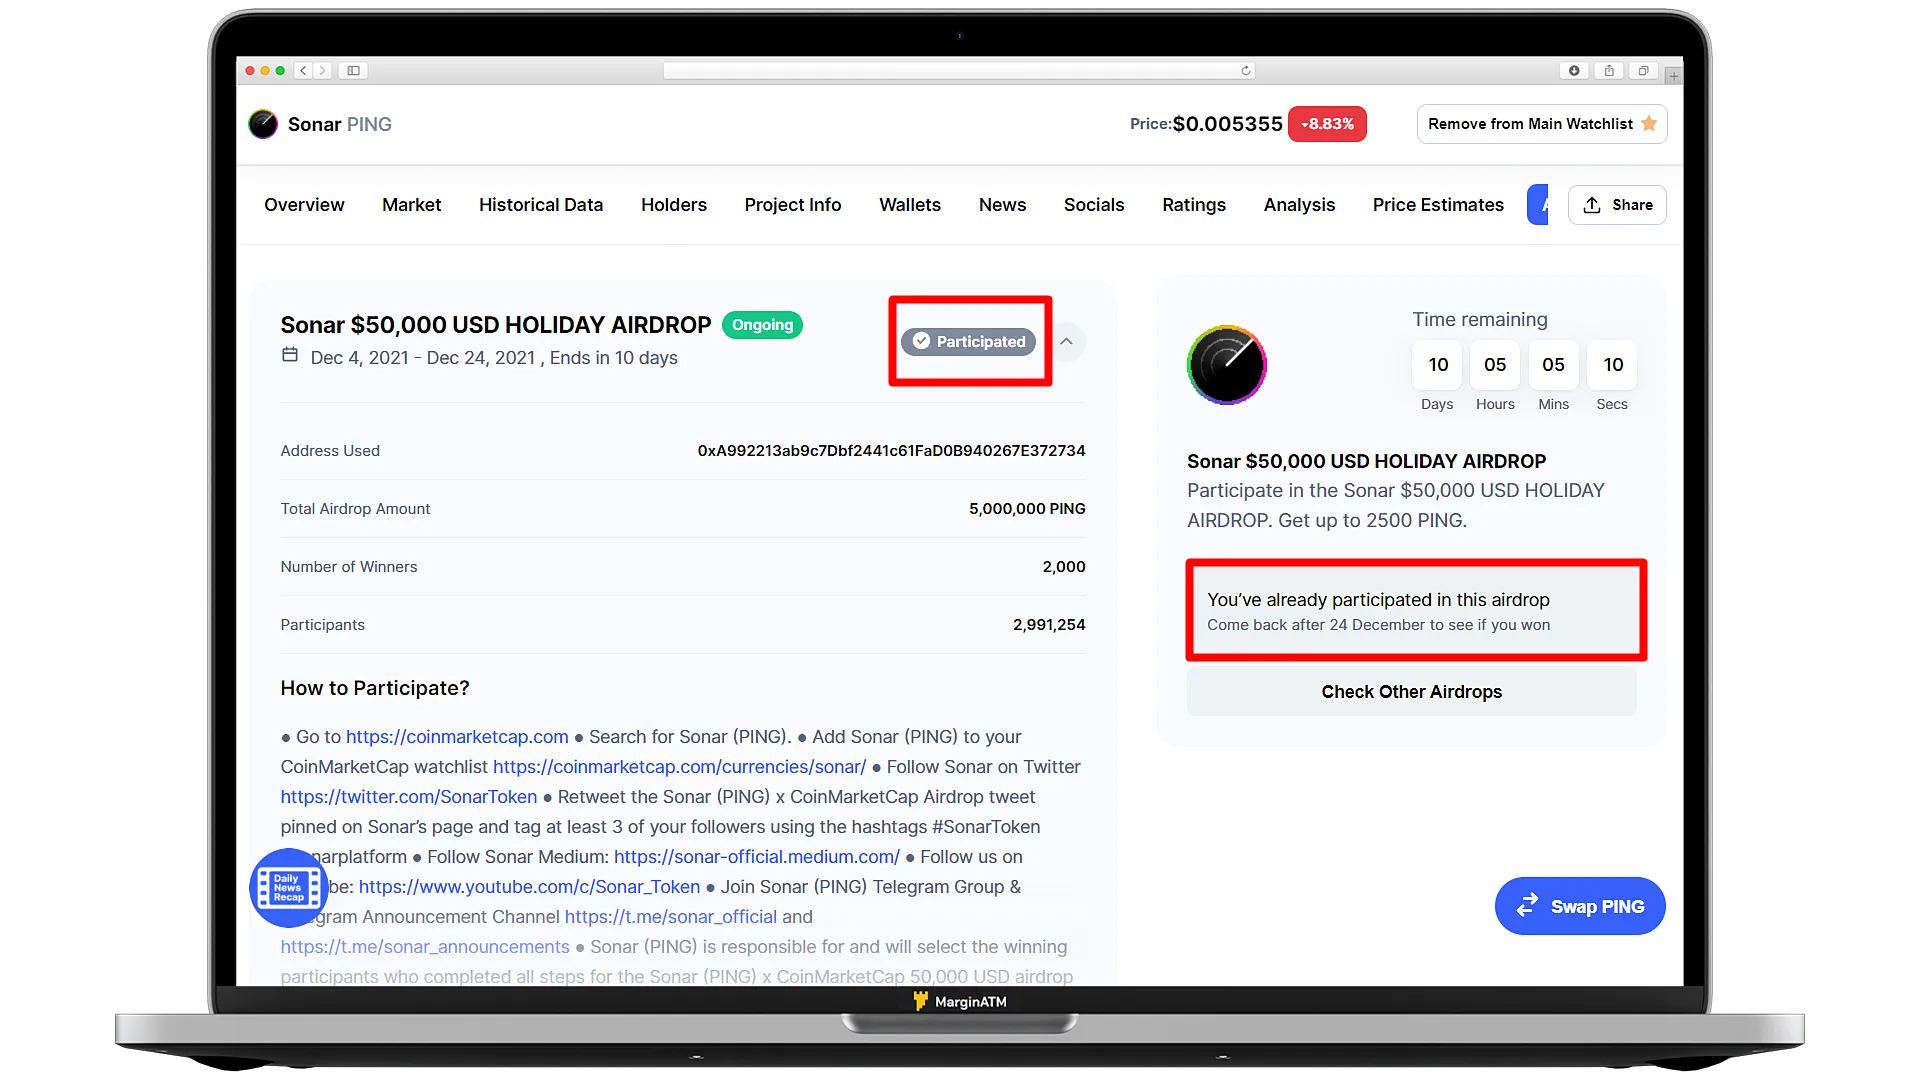The image size is (1920, 1080).
Task: Select the Holders tab
Action: pyautogui.click(x=674, y=205)
